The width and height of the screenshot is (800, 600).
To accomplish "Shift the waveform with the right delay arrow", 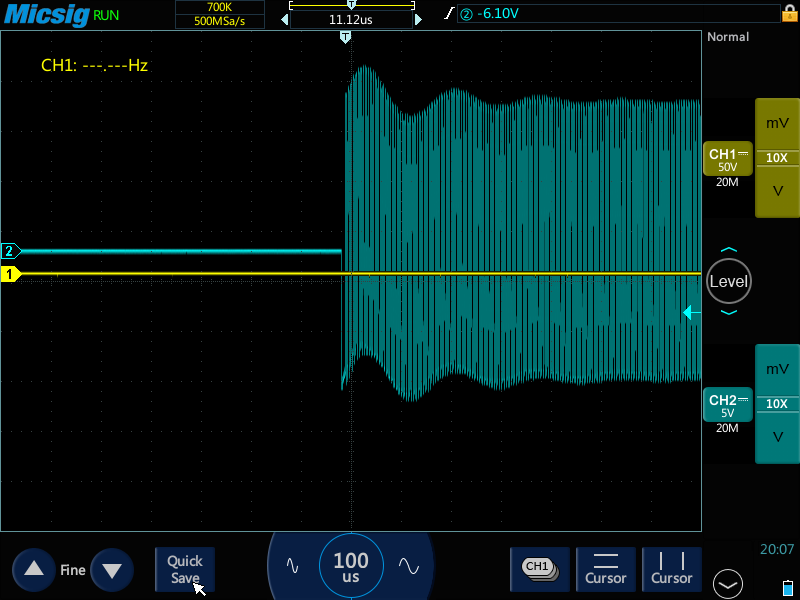I will (418, 20).
